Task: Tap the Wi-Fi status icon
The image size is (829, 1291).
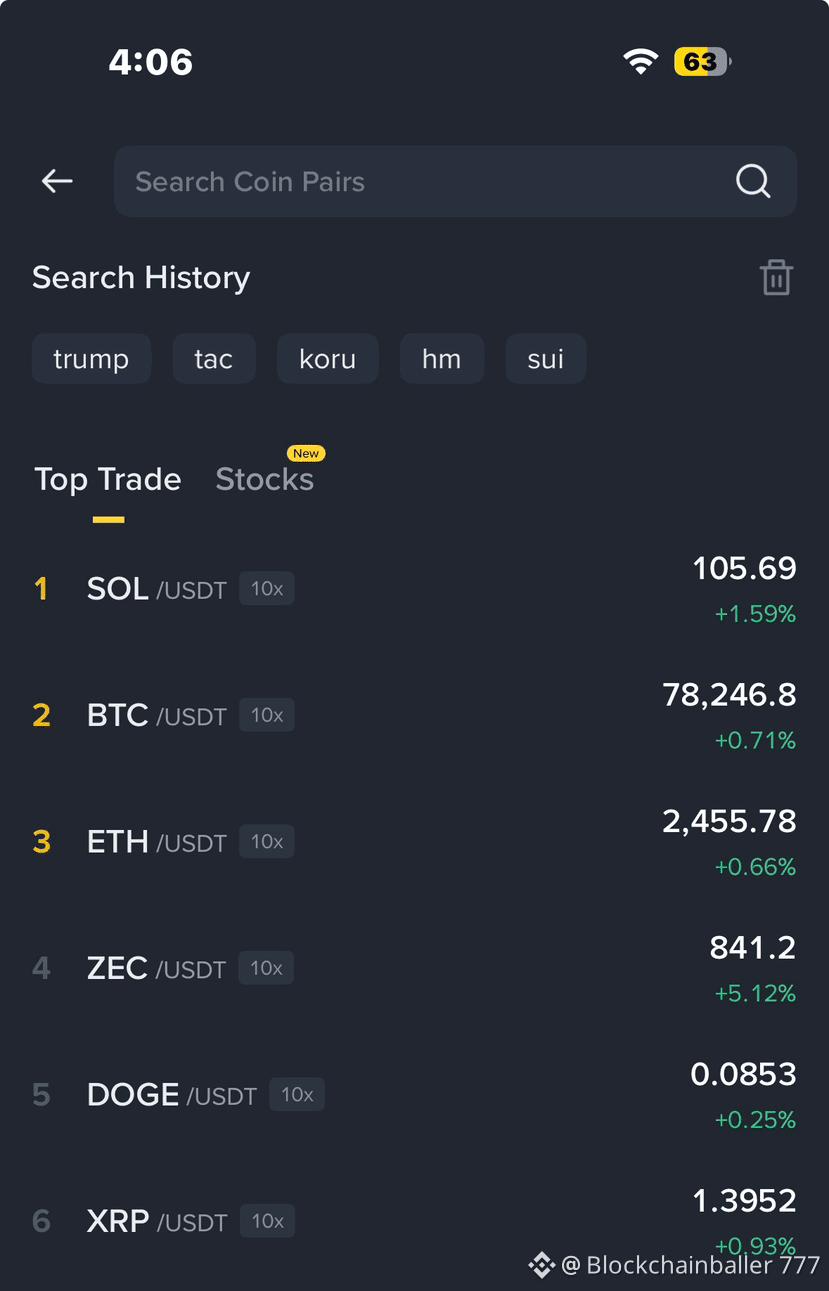Action: (x=640, y=61)
